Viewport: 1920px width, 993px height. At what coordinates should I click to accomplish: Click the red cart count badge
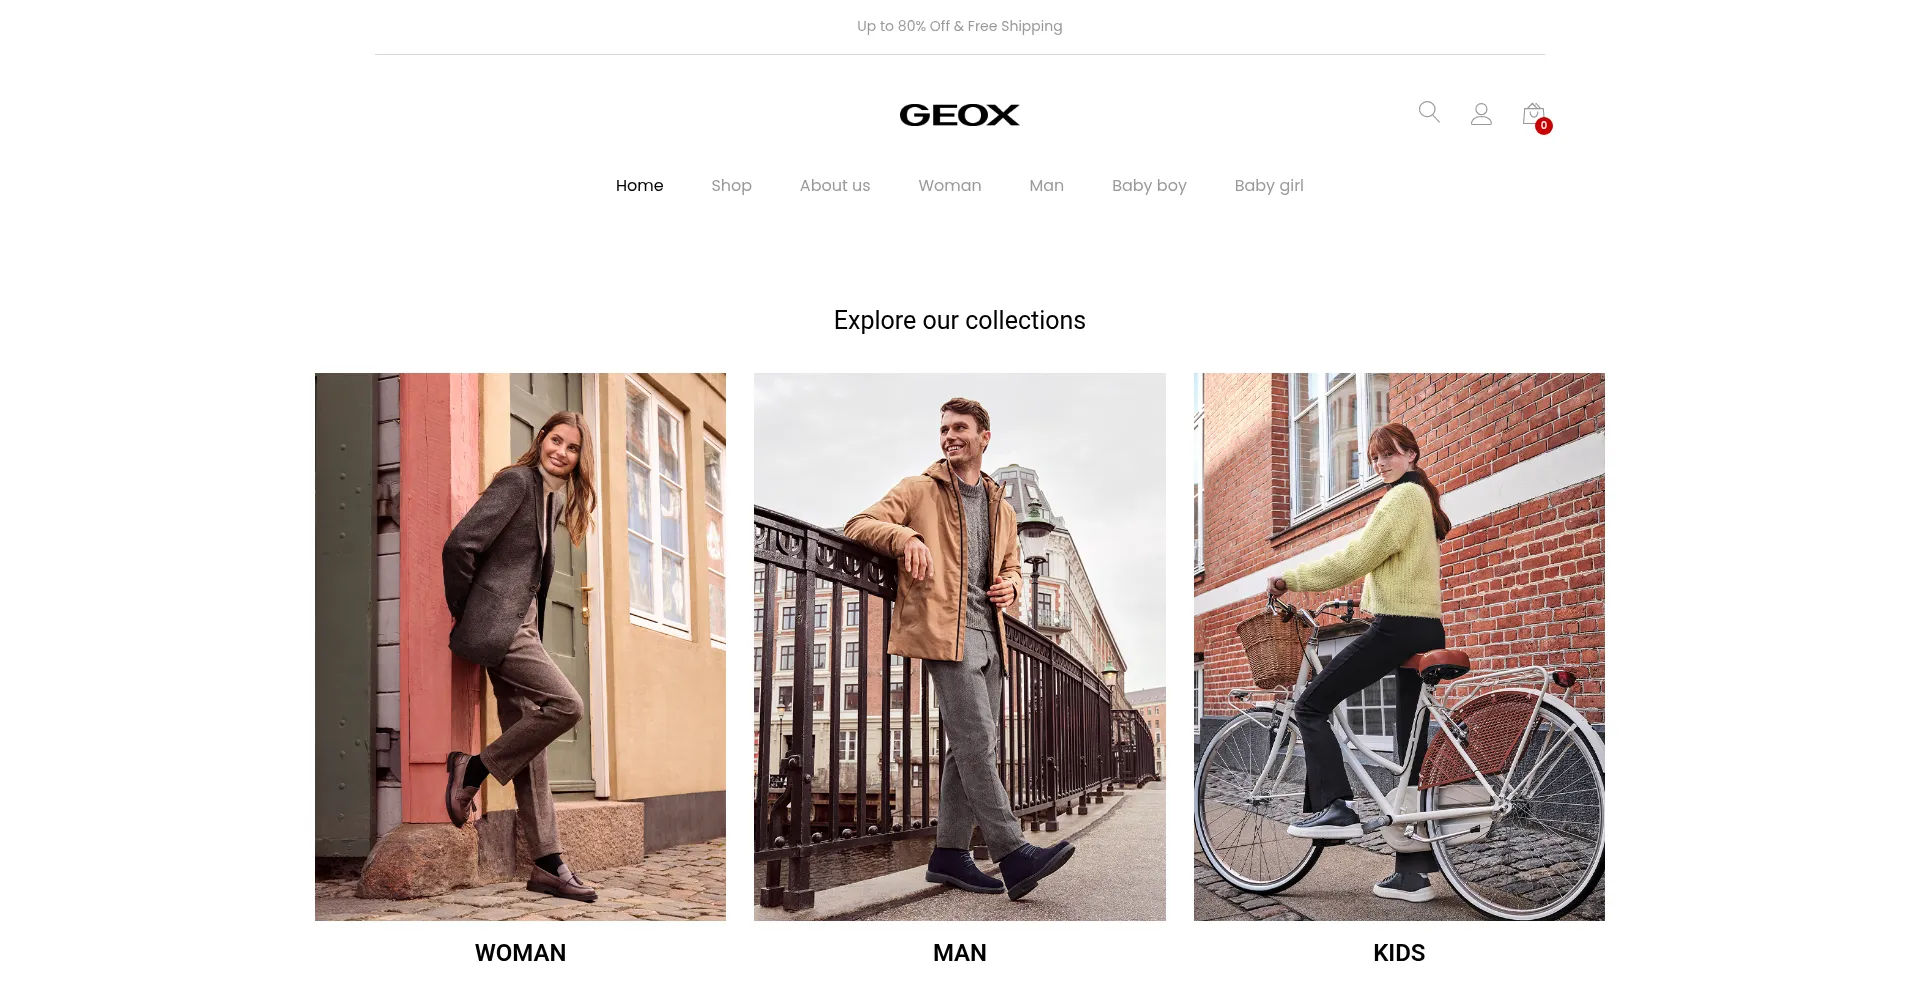pos(1544,126)
